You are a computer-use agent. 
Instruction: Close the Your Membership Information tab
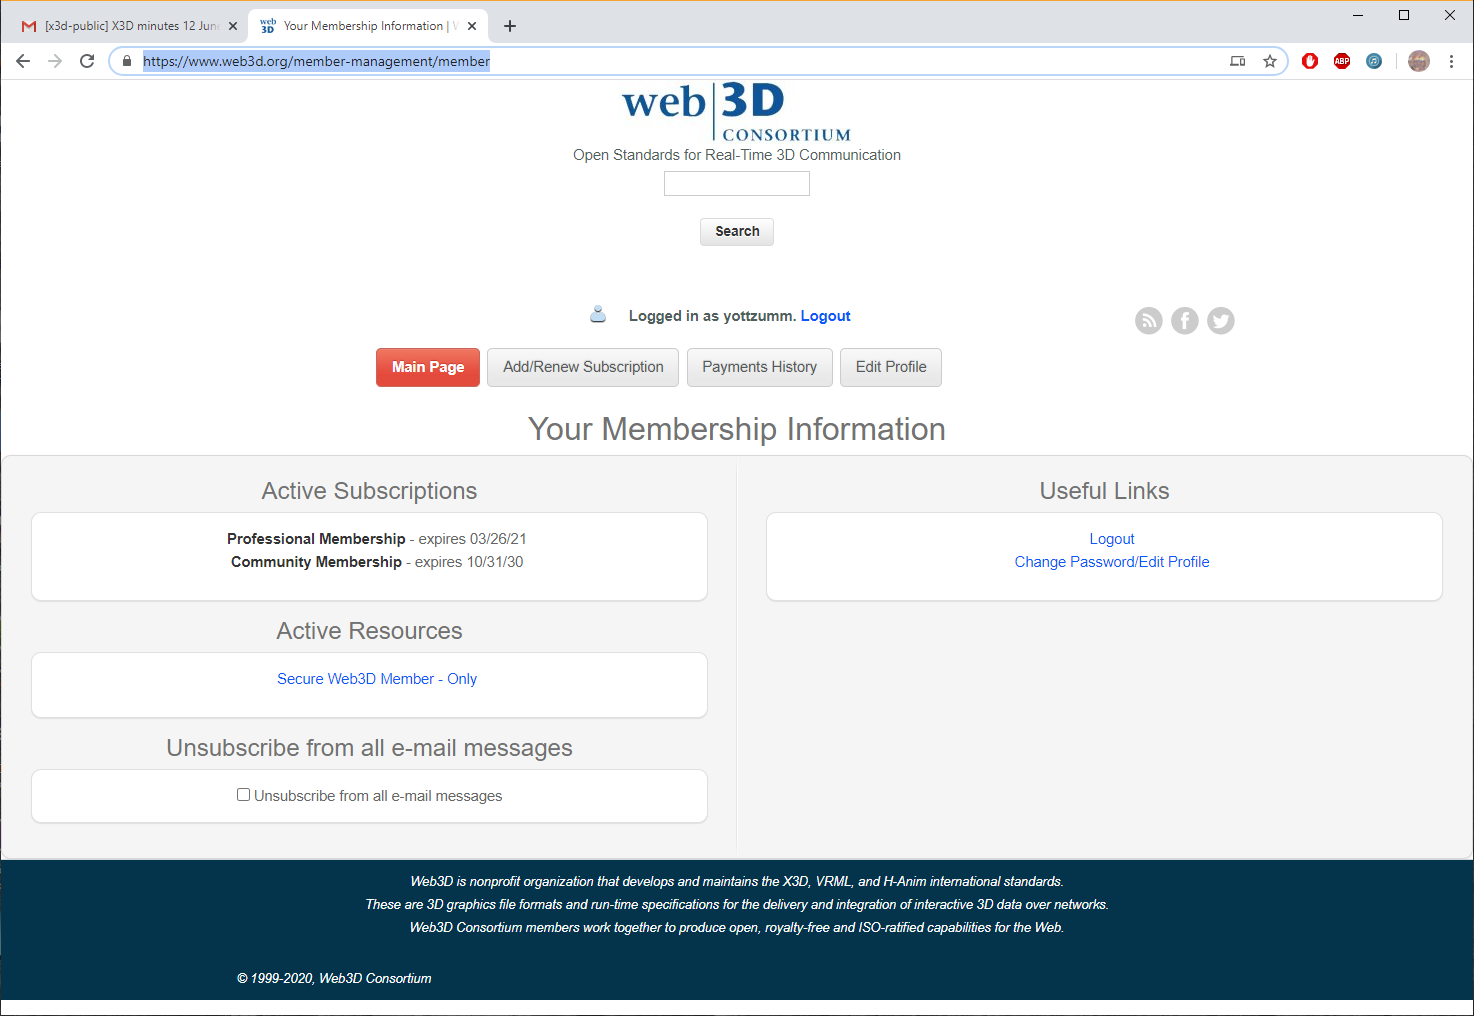(472, 26)
